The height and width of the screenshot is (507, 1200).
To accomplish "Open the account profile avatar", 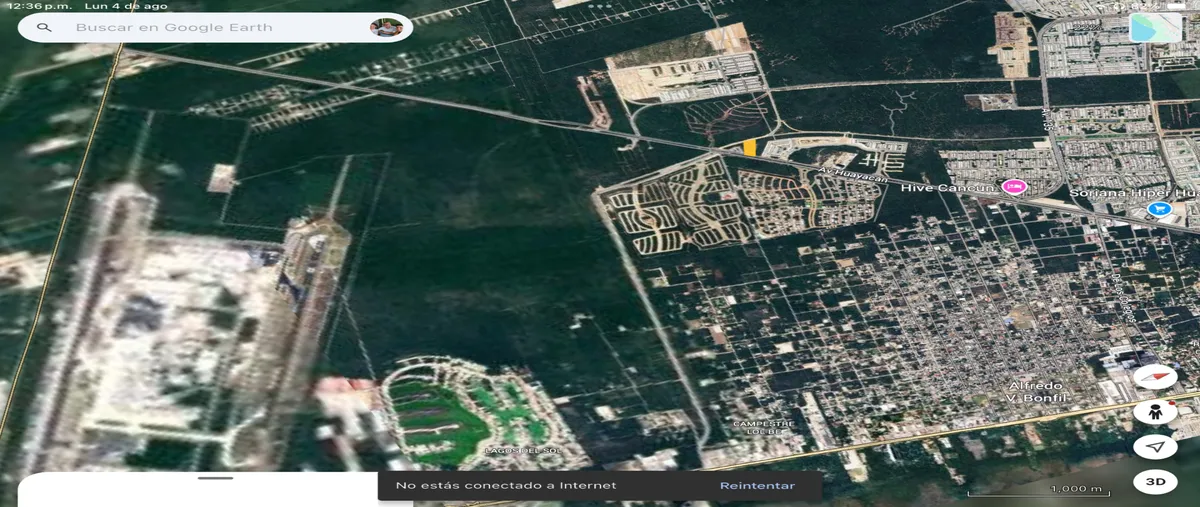I will [386, 27].
